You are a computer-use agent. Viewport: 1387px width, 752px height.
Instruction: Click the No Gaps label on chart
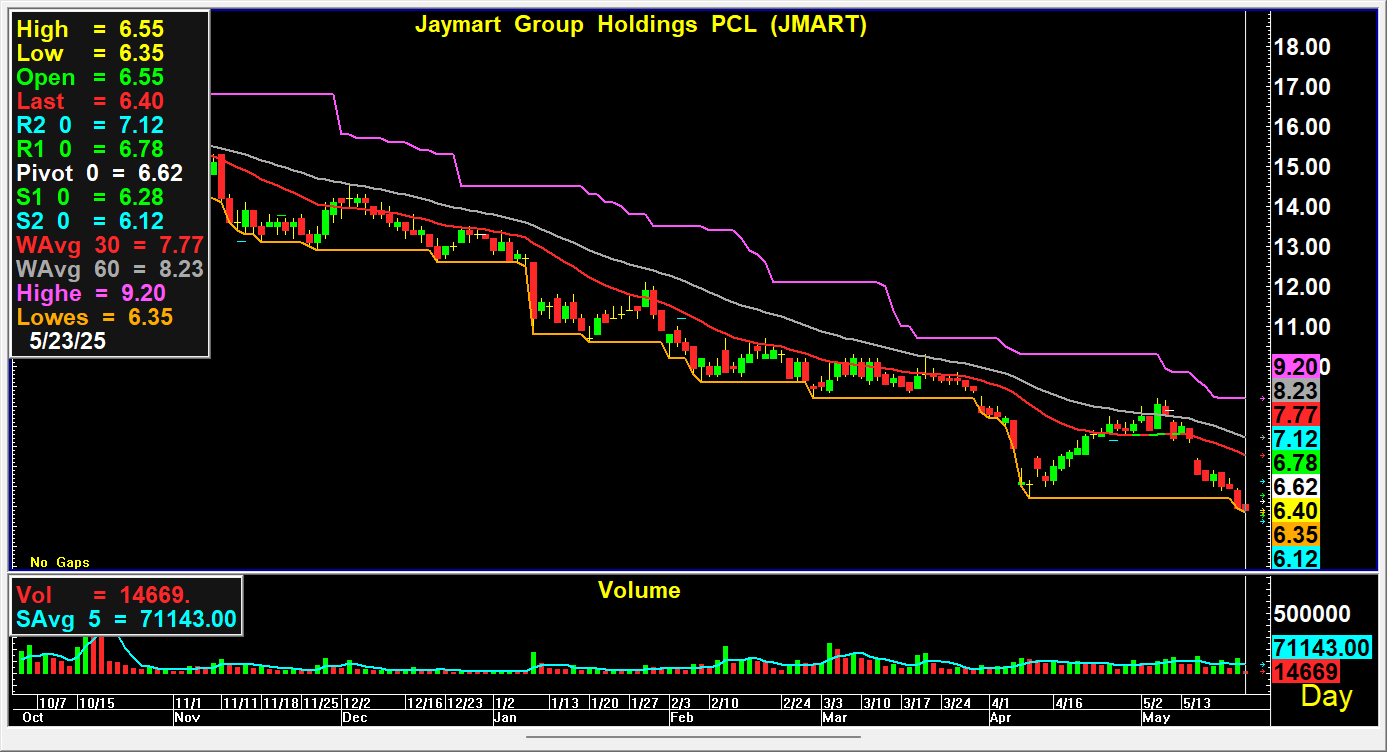[x=59, y=563]
